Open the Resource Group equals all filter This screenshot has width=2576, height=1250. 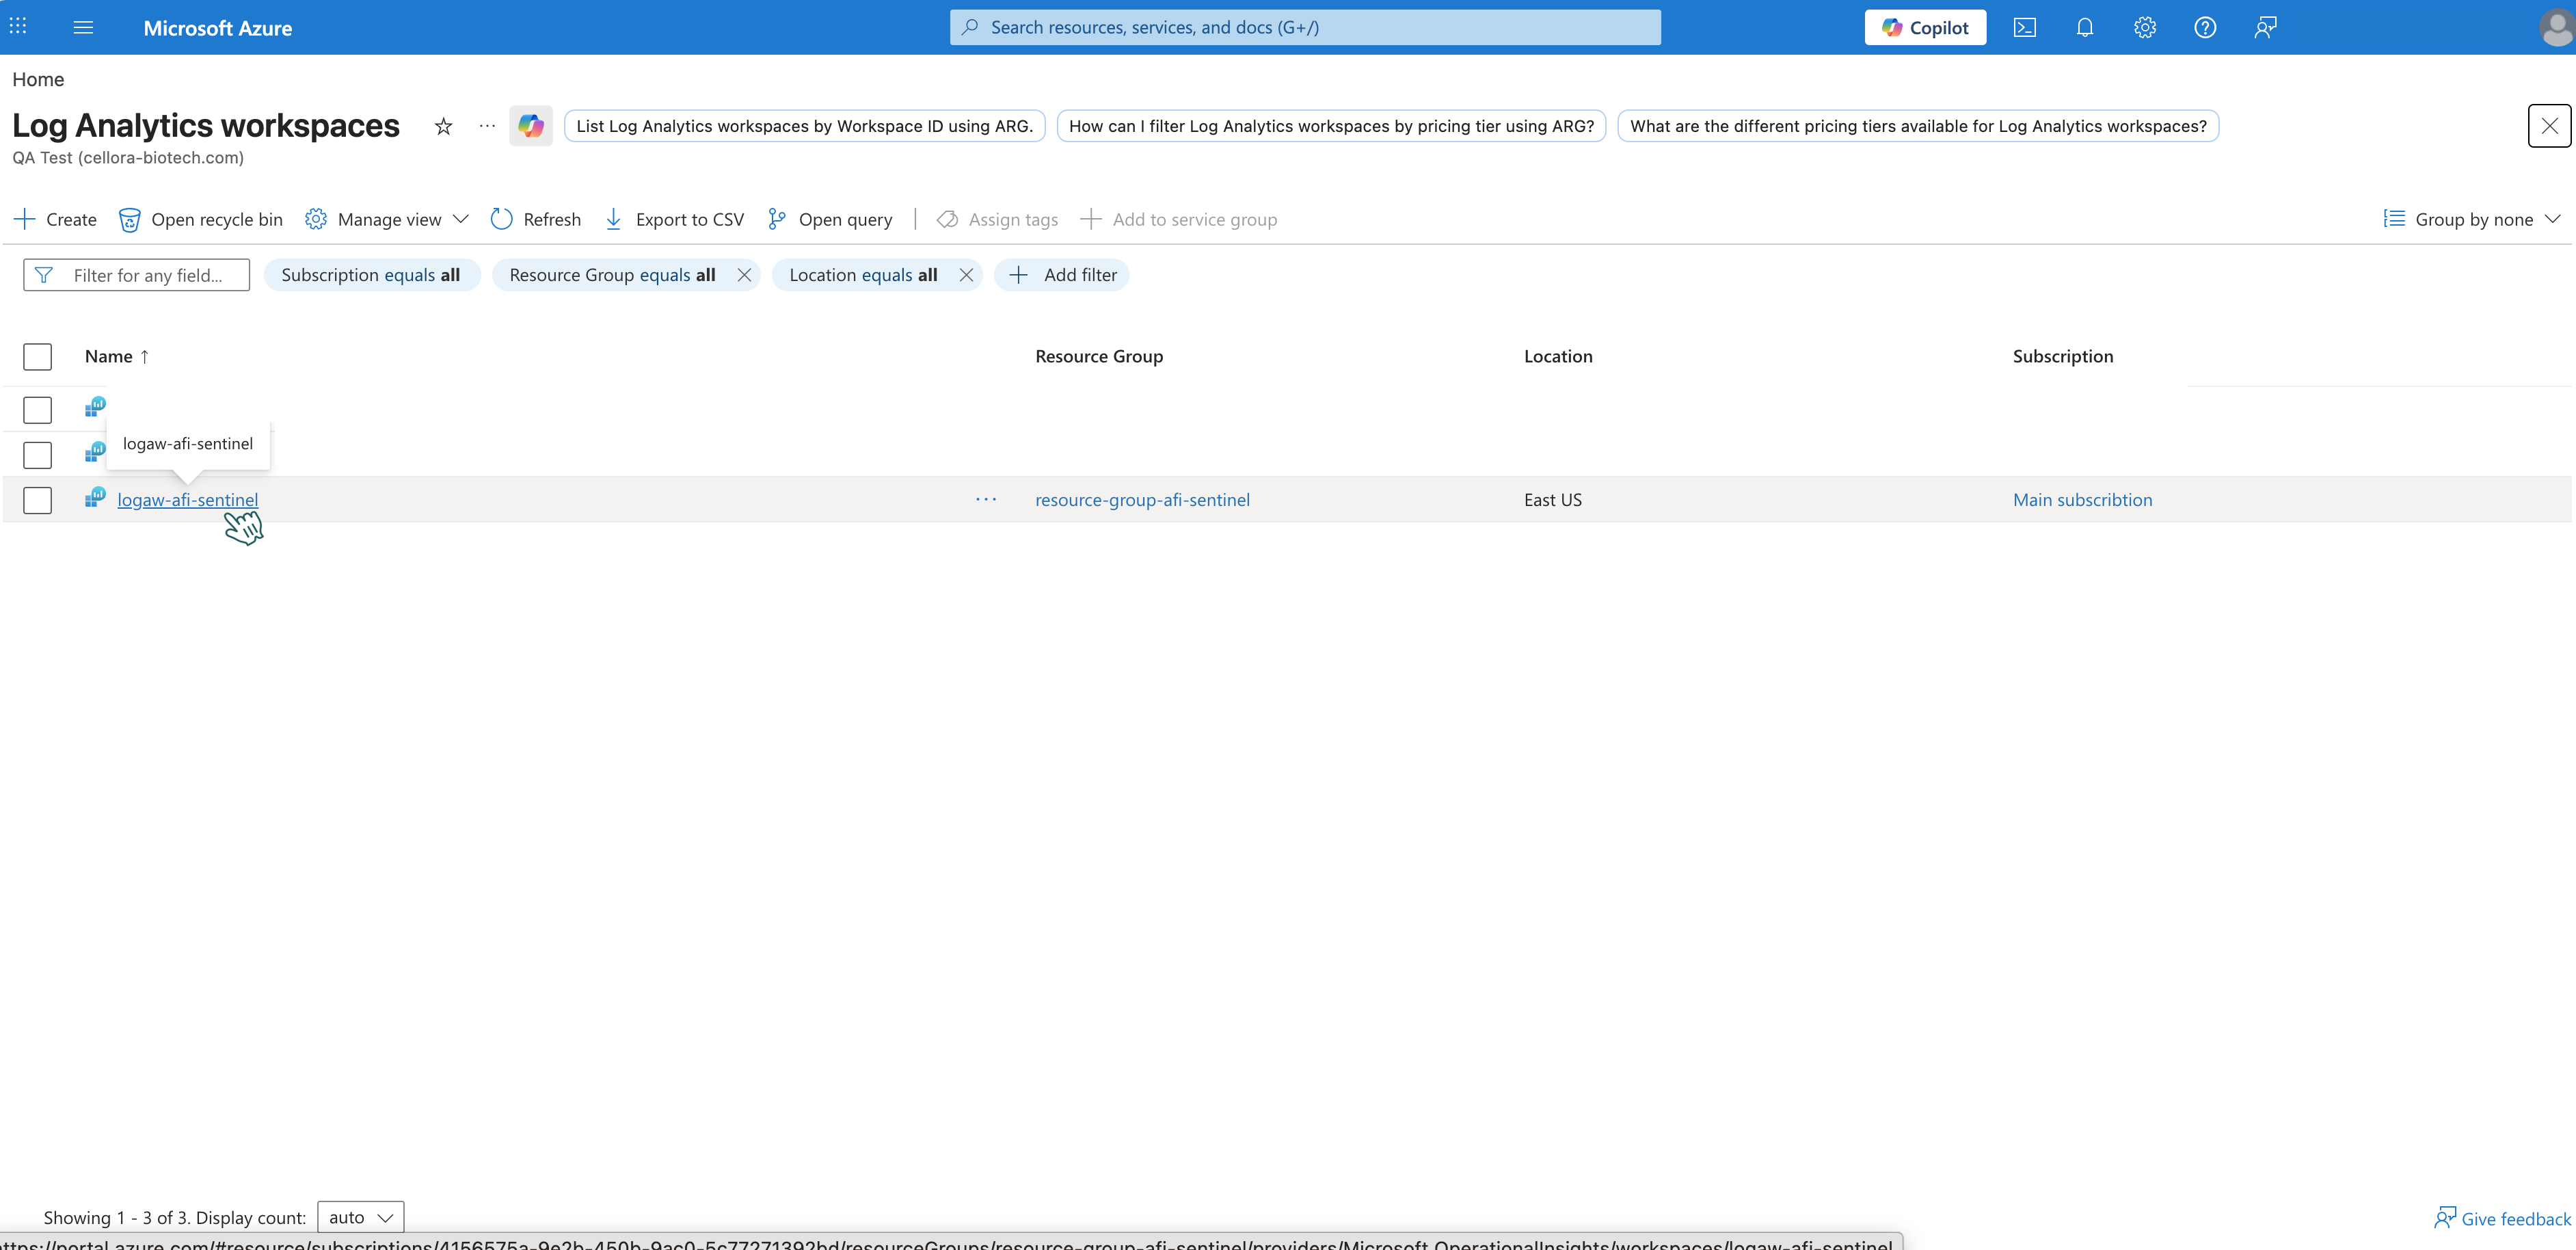coord(612,275)
